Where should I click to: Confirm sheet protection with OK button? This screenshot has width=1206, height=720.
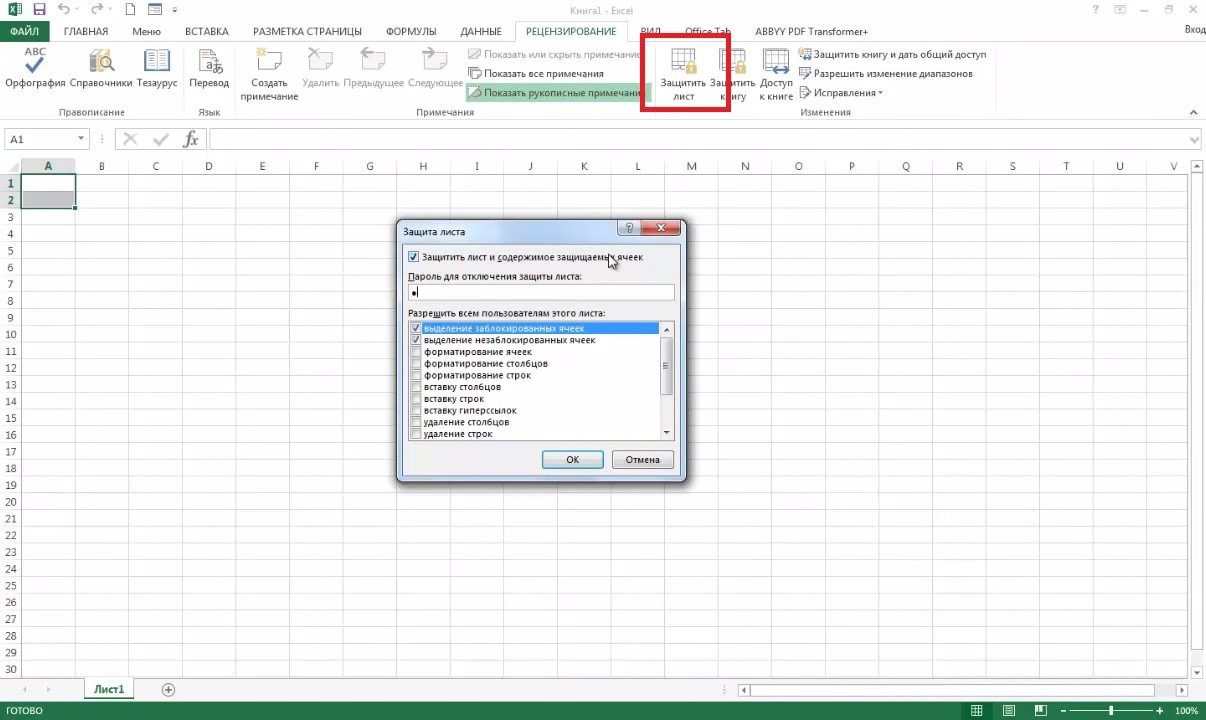click(x=572, y=459)
